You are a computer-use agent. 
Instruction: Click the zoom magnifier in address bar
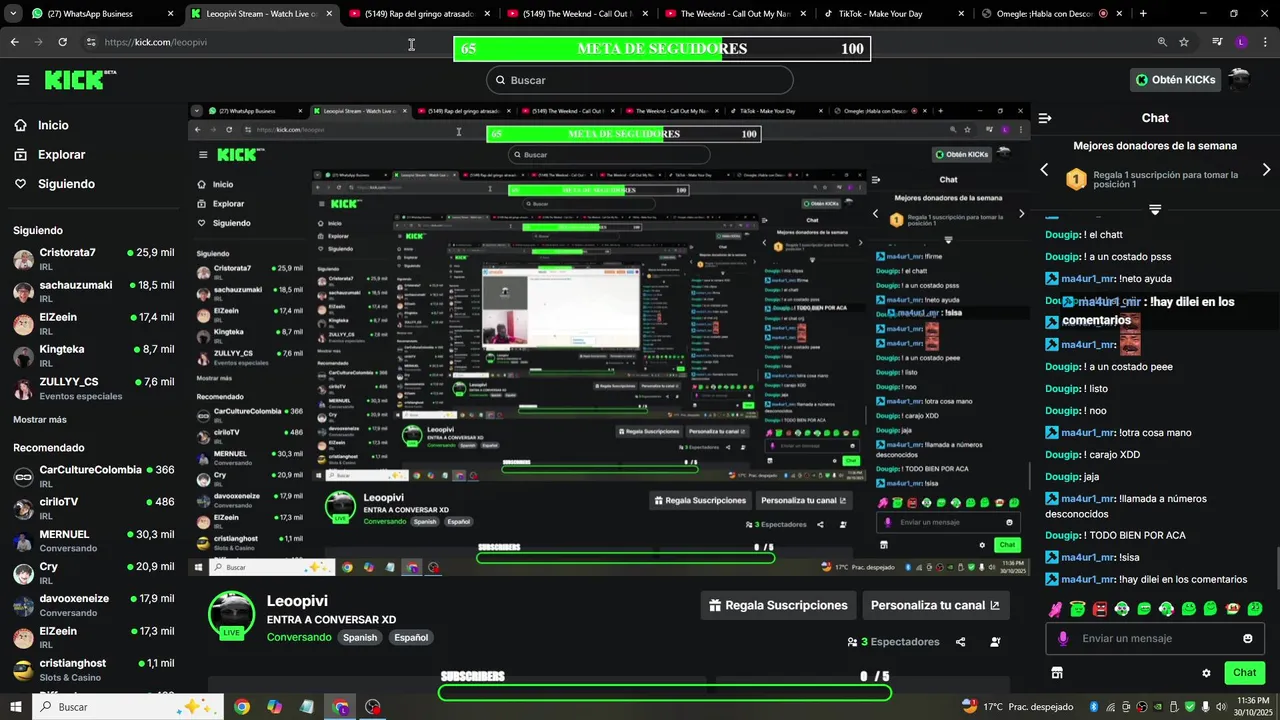1162,42
